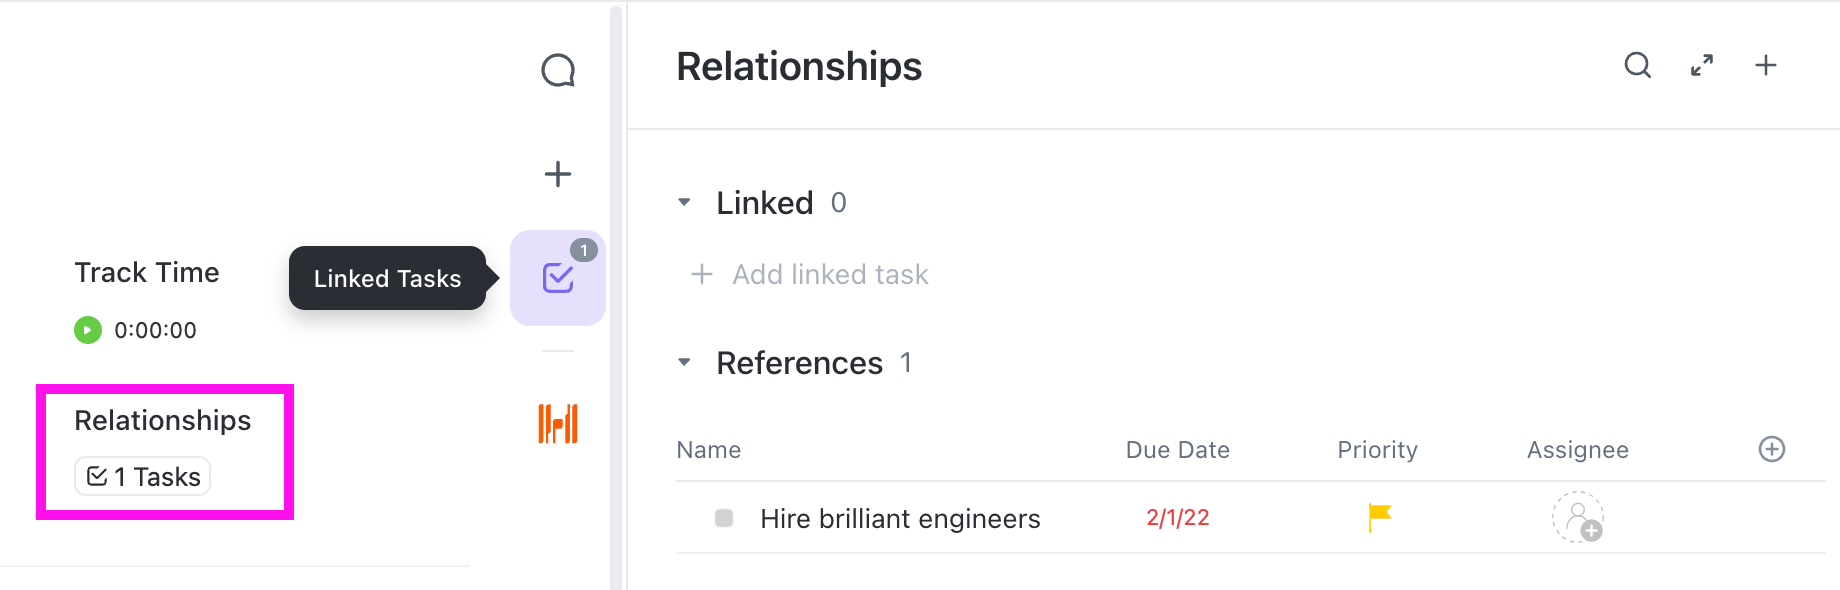
Task: Click the comment bubble icon in the sidebar
Action: (x=557, y=70)
